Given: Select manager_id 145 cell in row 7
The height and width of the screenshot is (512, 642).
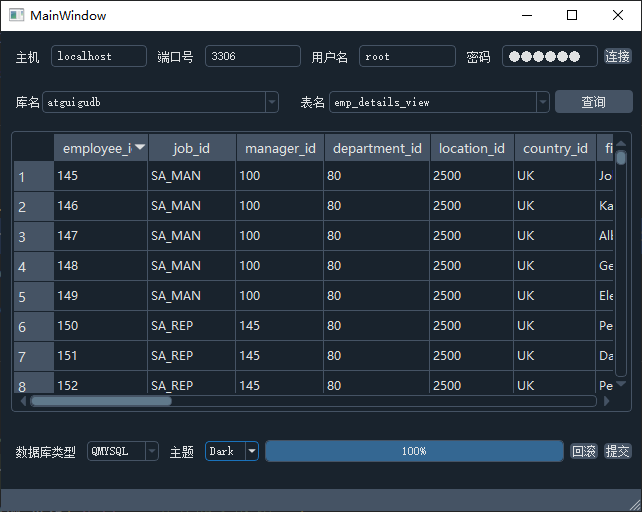Looking at the screenshot, I should [x=280, y=356].
